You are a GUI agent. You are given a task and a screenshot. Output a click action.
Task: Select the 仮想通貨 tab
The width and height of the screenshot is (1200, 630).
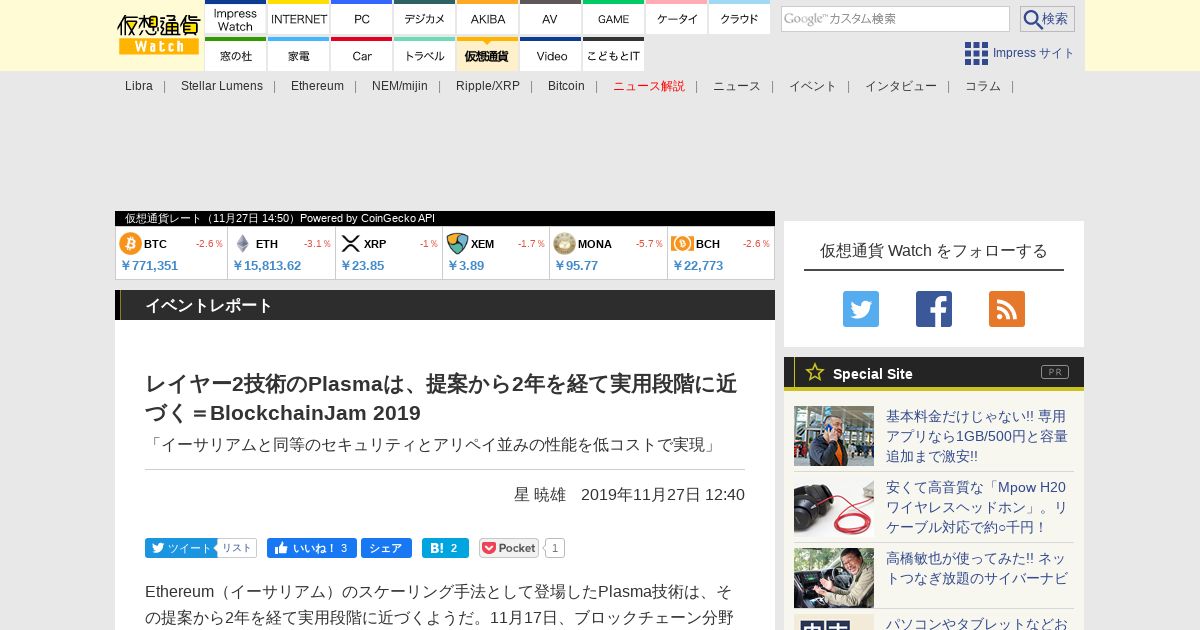(488, 55)
